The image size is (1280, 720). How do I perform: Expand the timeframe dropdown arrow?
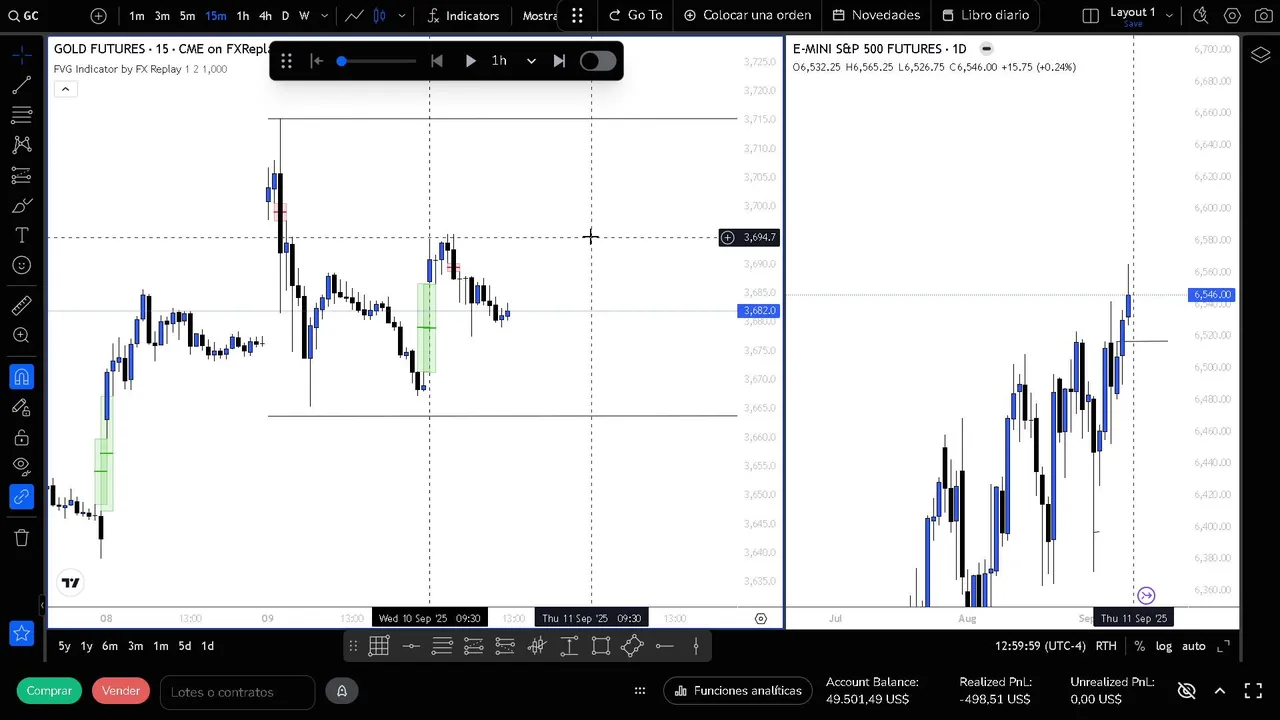click(324, 16)
